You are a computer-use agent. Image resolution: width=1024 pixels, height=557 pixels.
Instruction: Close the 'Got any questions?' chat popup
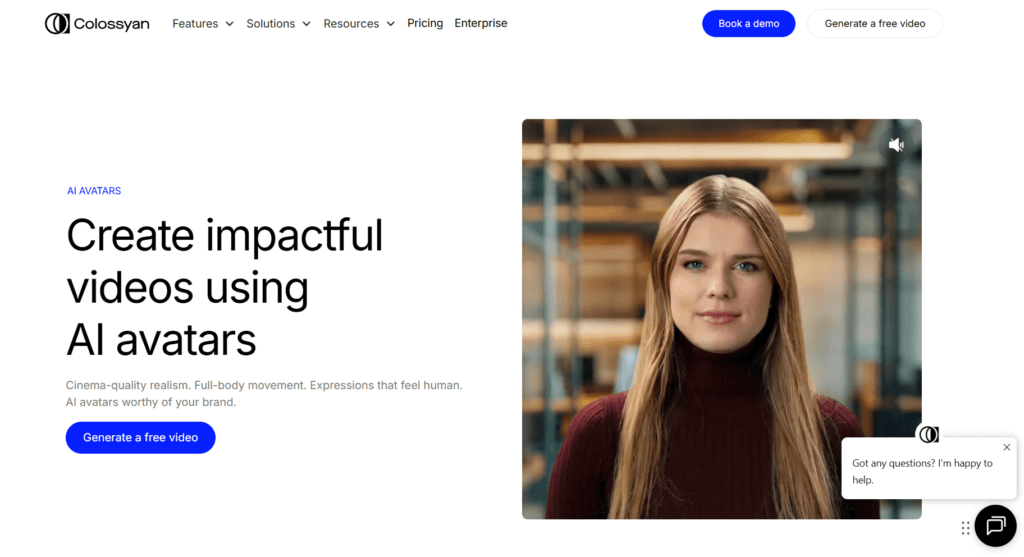pyautogui.click(x=1006, y=447)
